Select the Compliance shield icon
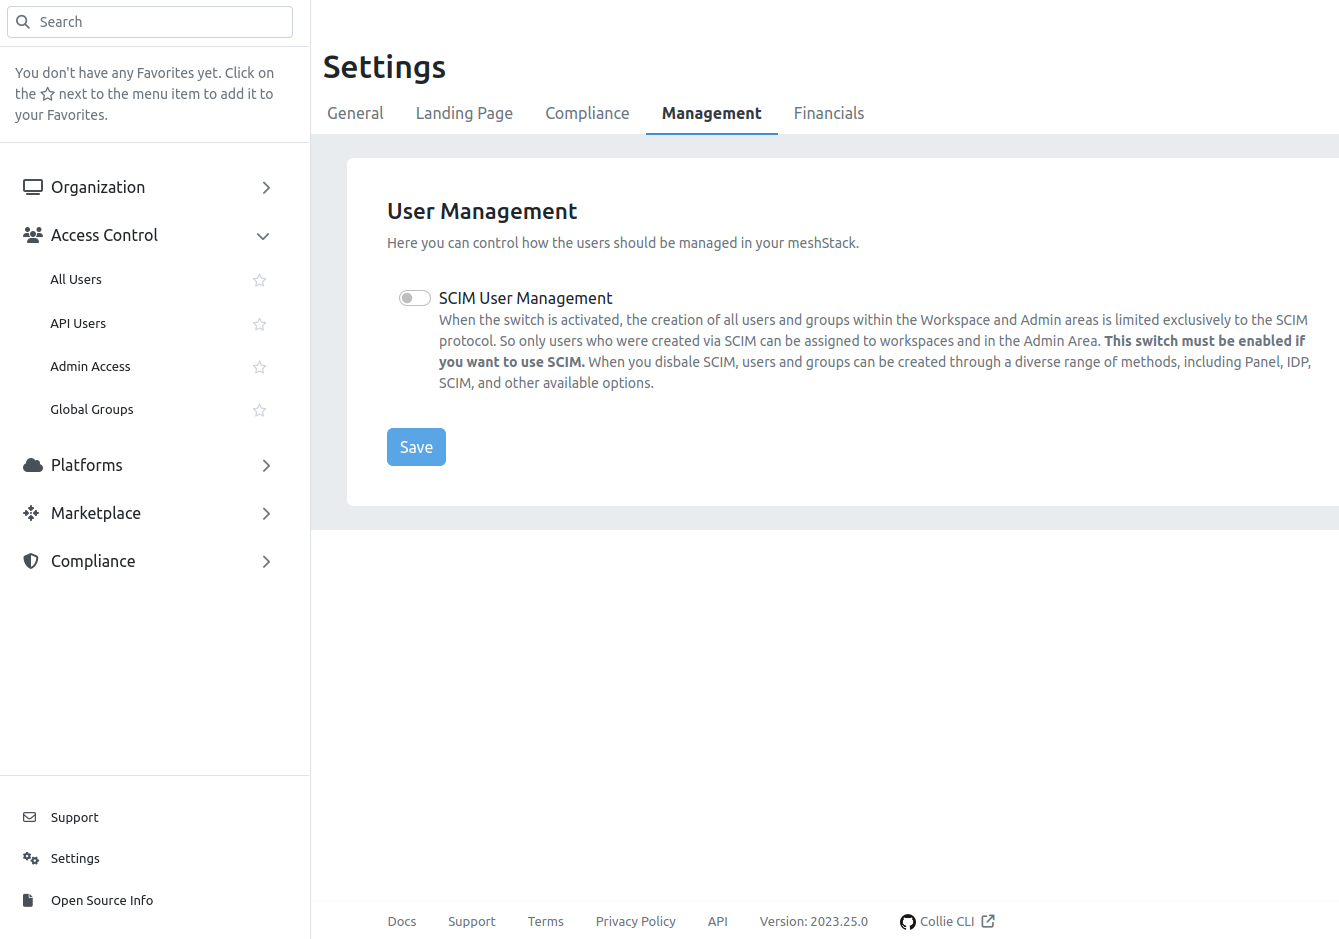This screenshot has width=1339, height=939. click(31, 561)
